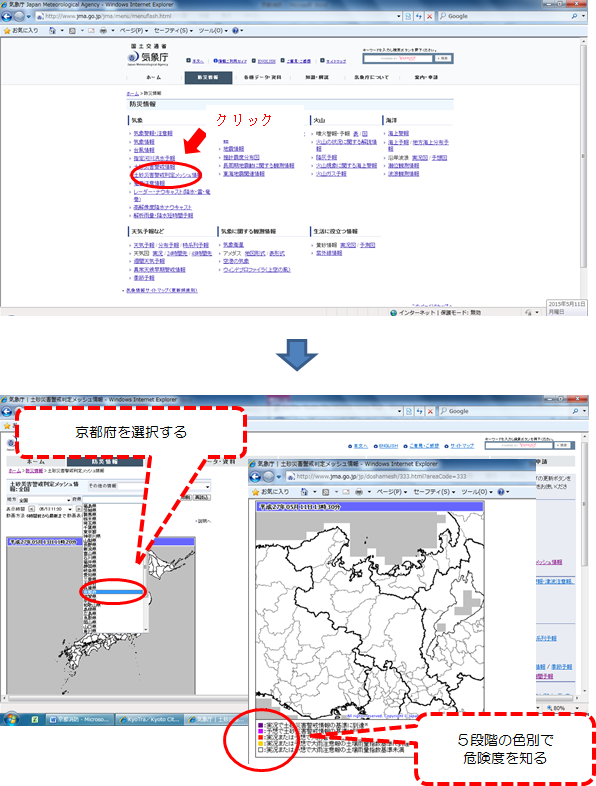Open the 地方 全国 region dropdown
This screenshot has width=596, height=786.
pos(45,500)
